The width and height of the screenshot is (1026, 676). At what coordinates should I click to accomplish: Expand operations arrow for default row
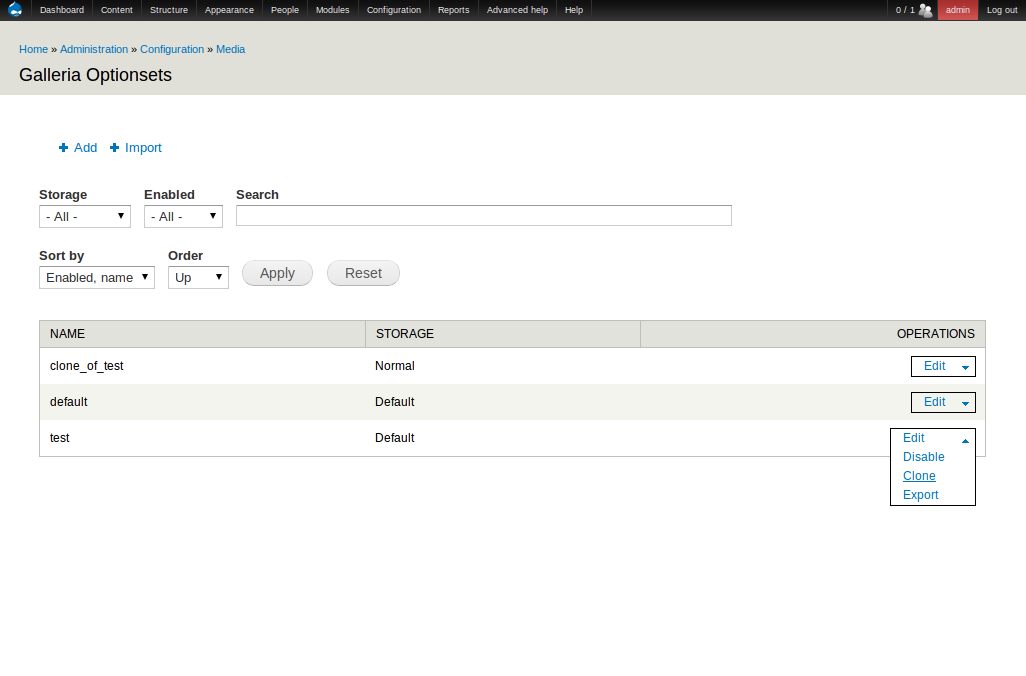(965, 403)
